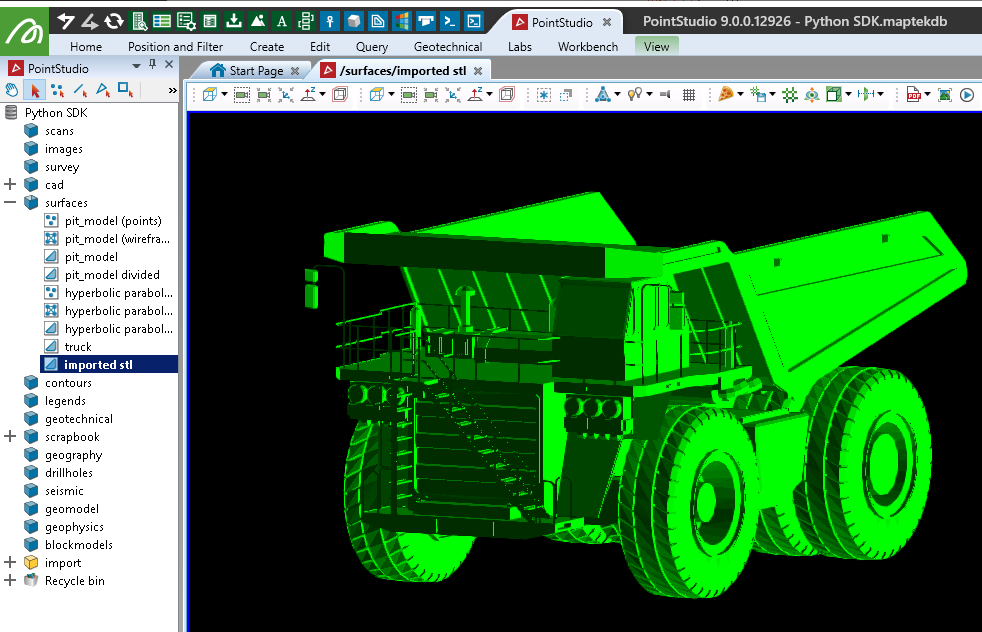Open the Geotechnical ribbon tab

447,46
